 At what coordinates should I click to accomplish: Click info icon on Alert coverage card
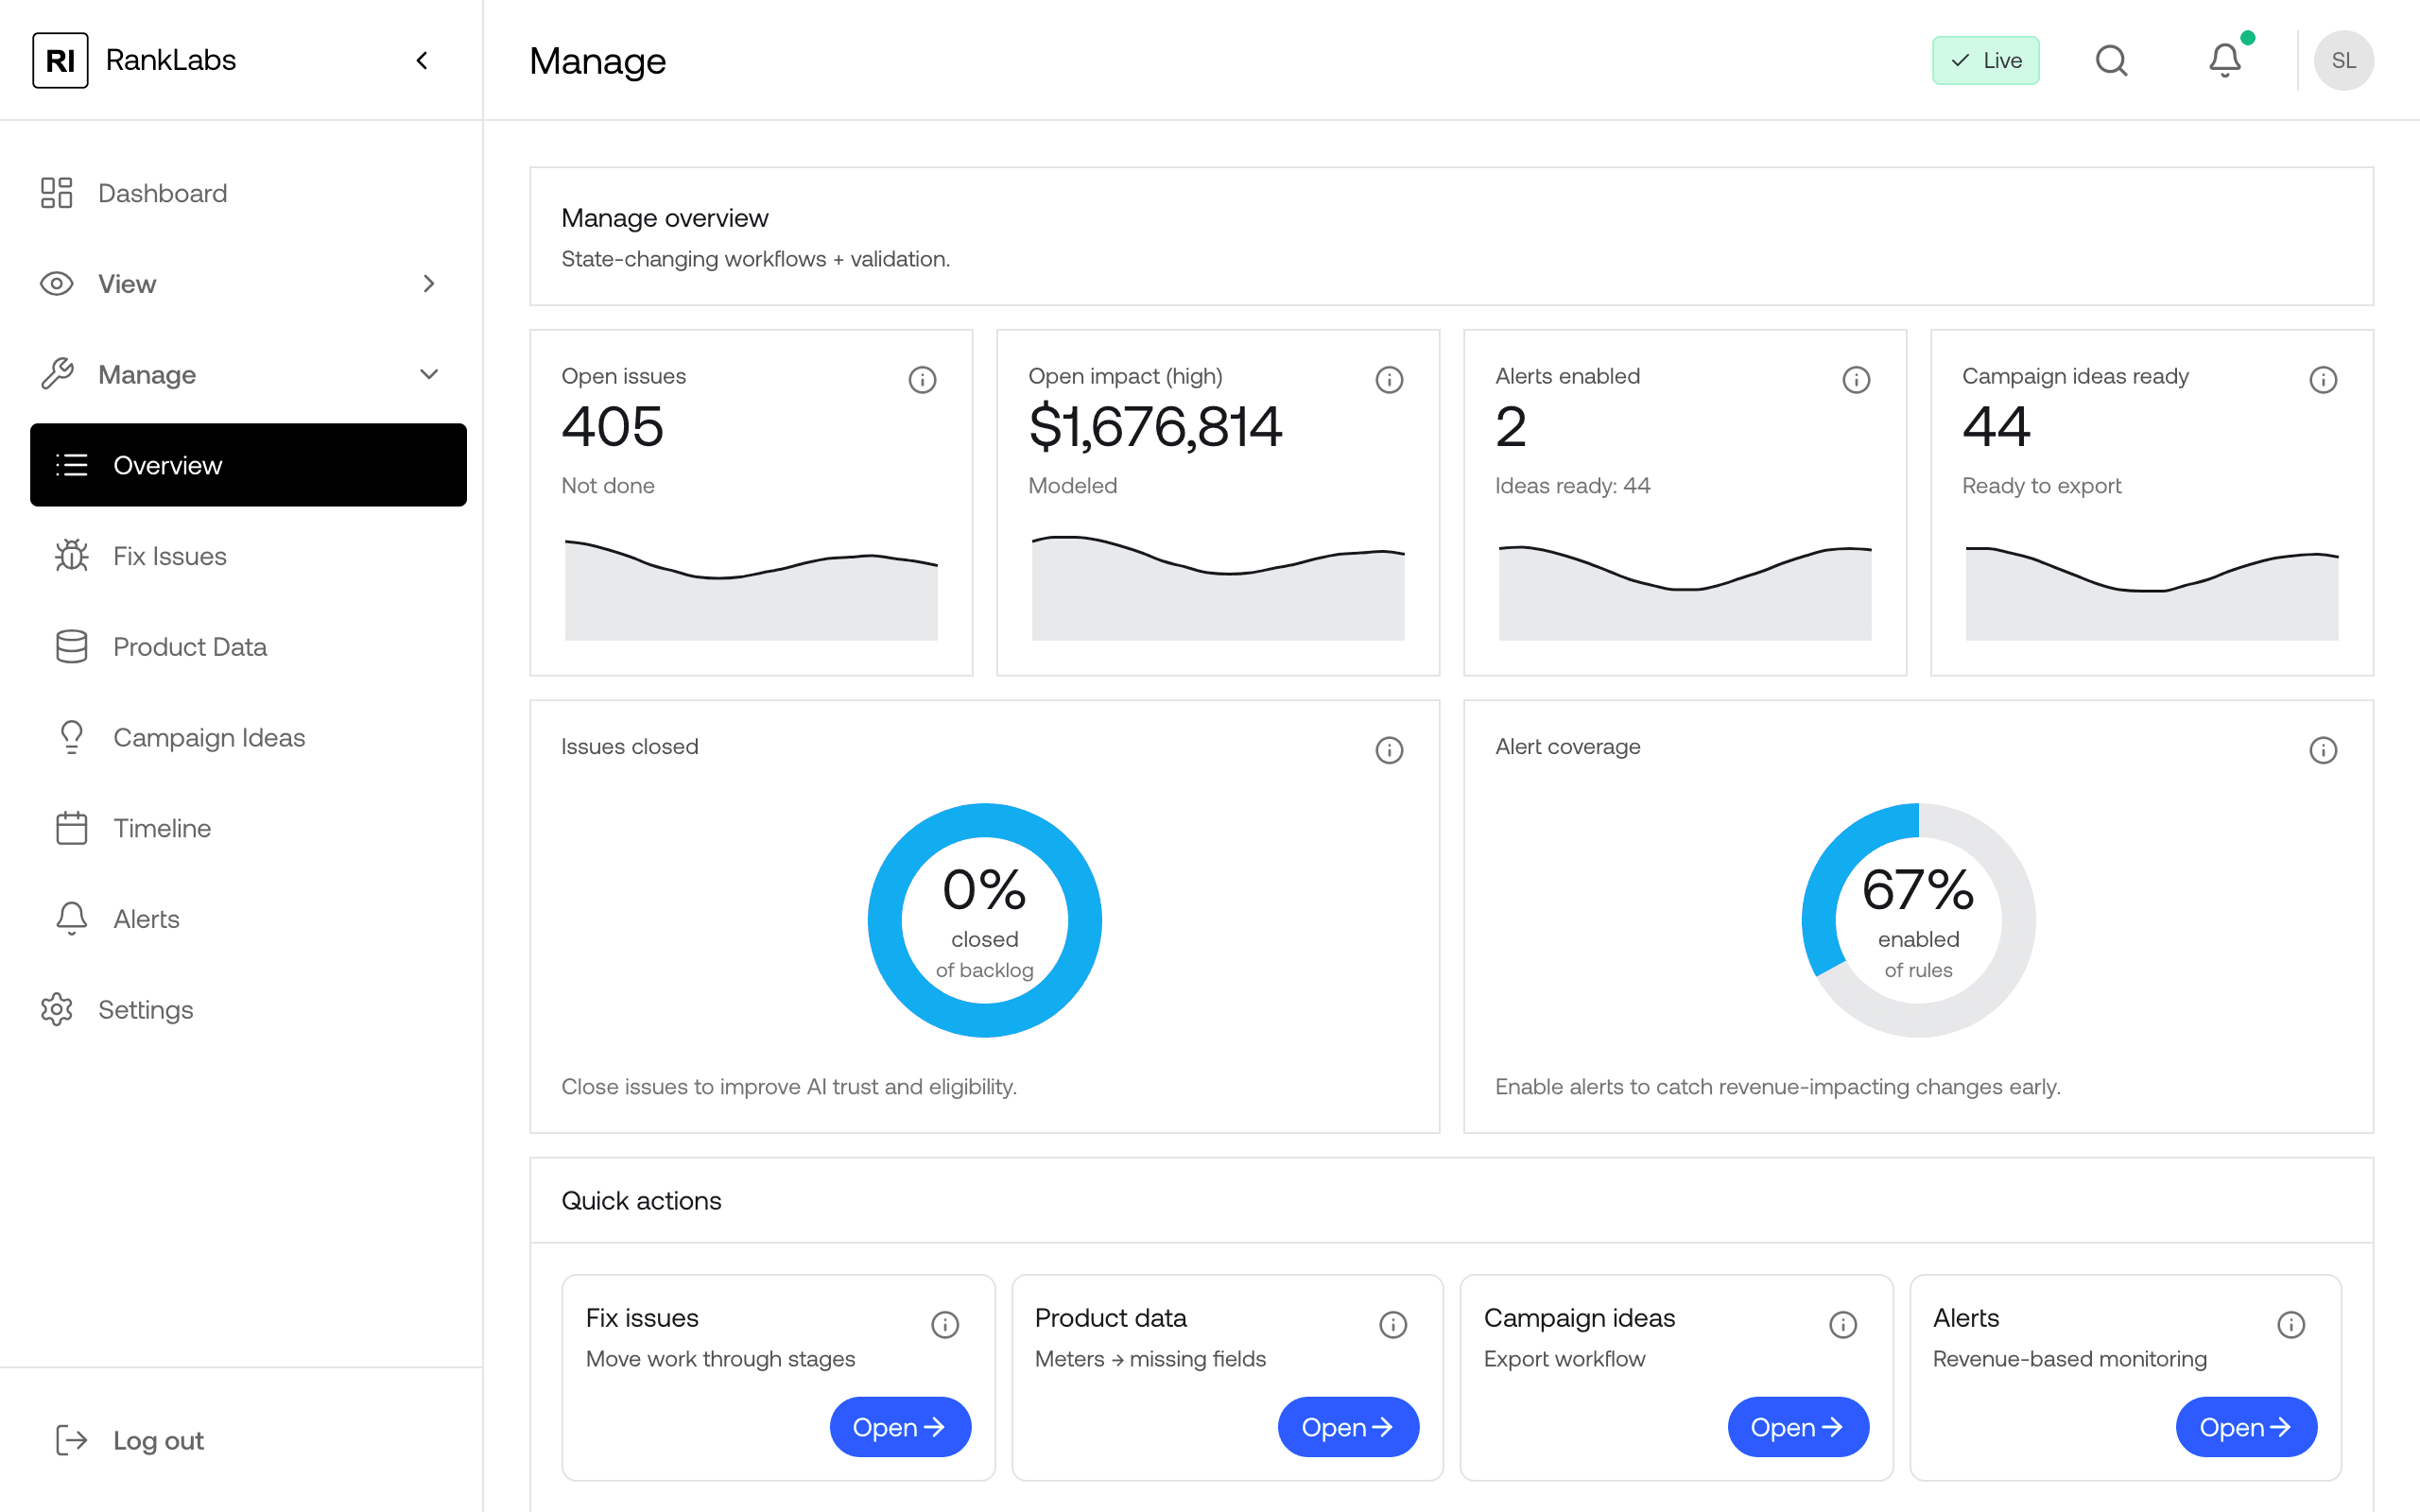(2323, 750)
